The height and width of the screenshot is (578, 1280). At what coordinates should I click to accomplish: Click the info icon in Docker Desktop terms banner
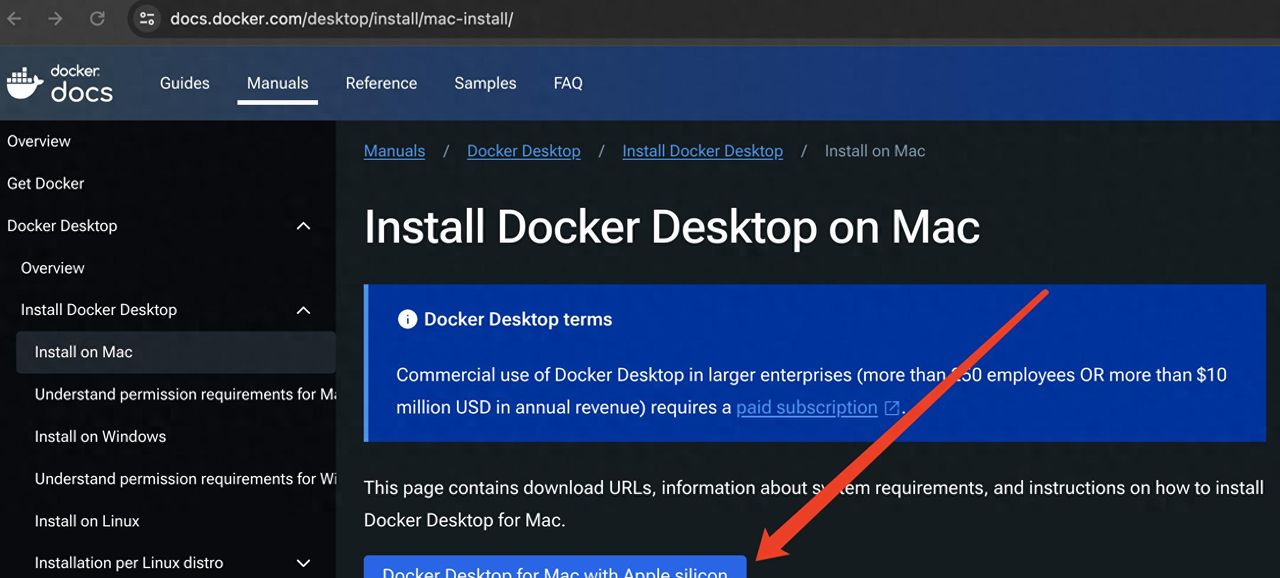pos(407,319)
